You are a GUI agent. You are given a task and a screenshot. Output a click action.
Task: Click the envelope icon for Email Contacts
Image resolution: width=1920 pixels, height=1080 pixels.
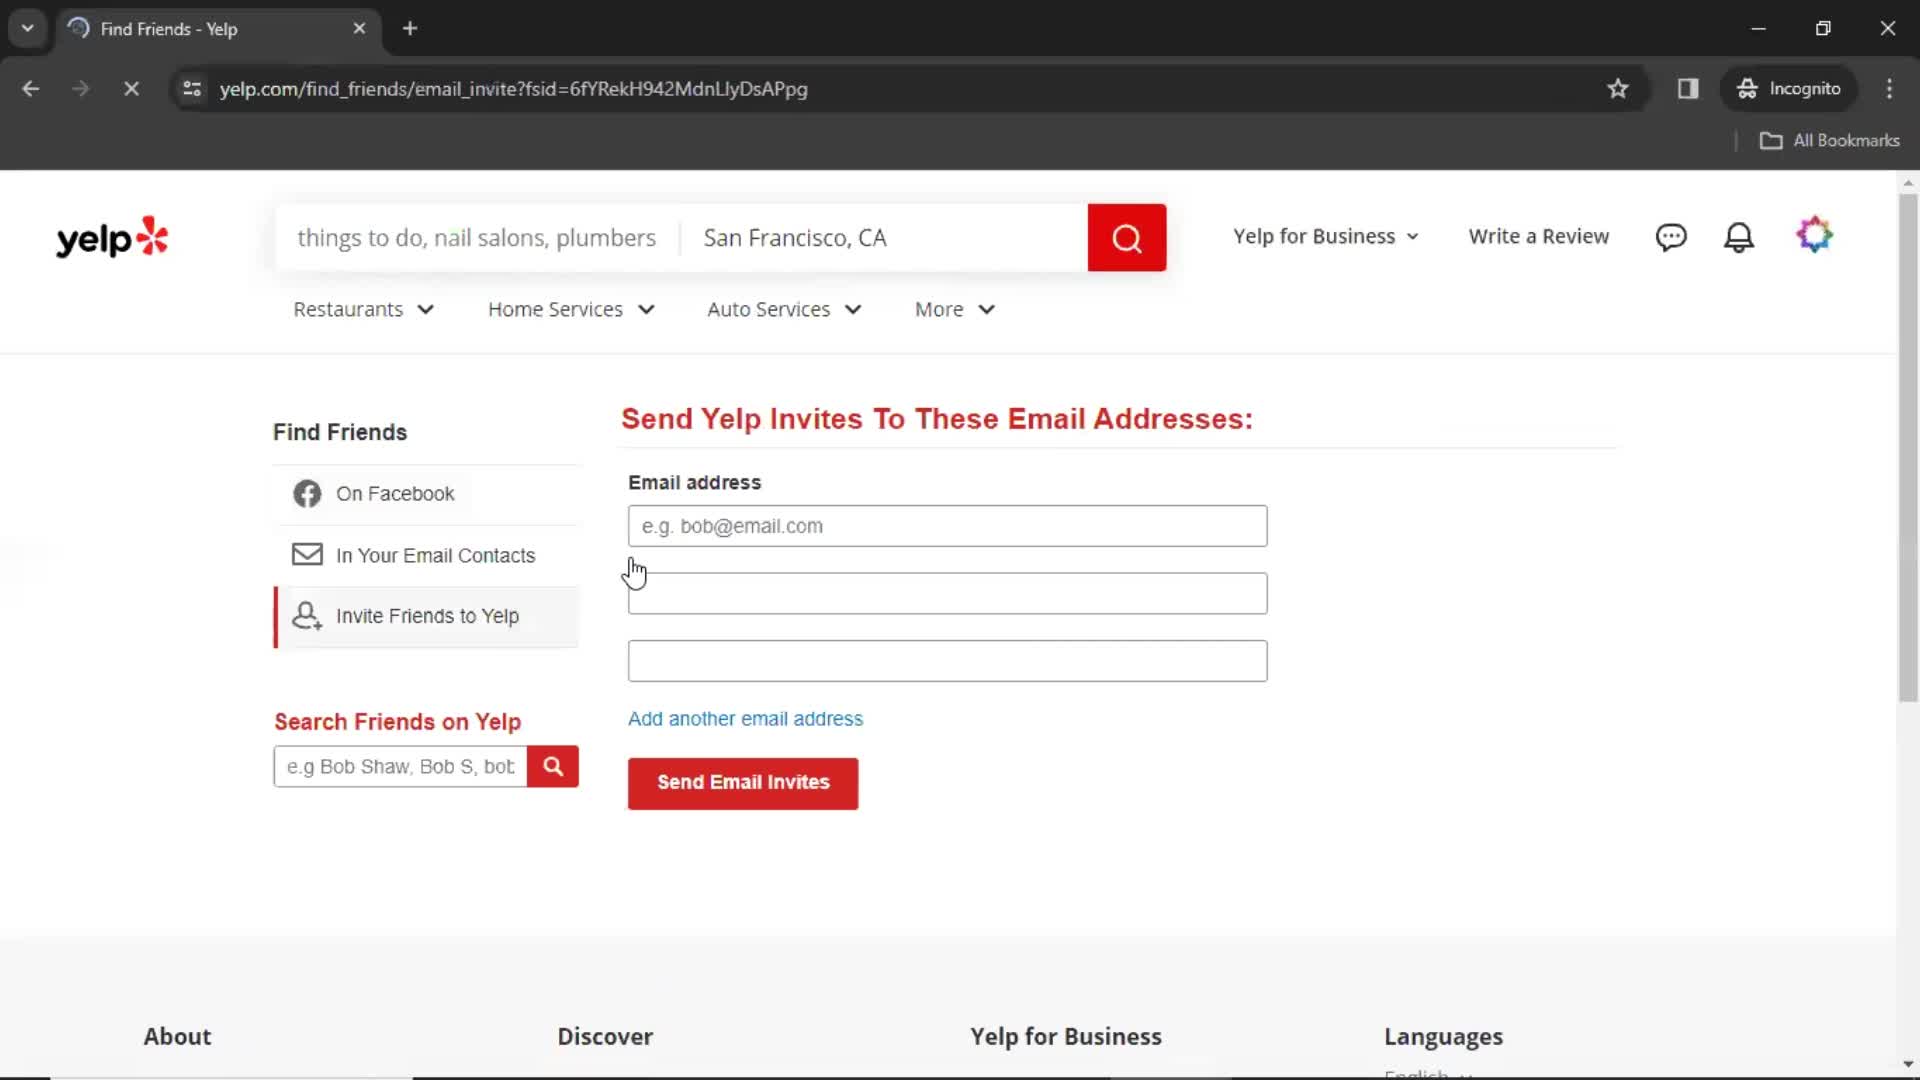pyautogui.click(x=307, y=554)
